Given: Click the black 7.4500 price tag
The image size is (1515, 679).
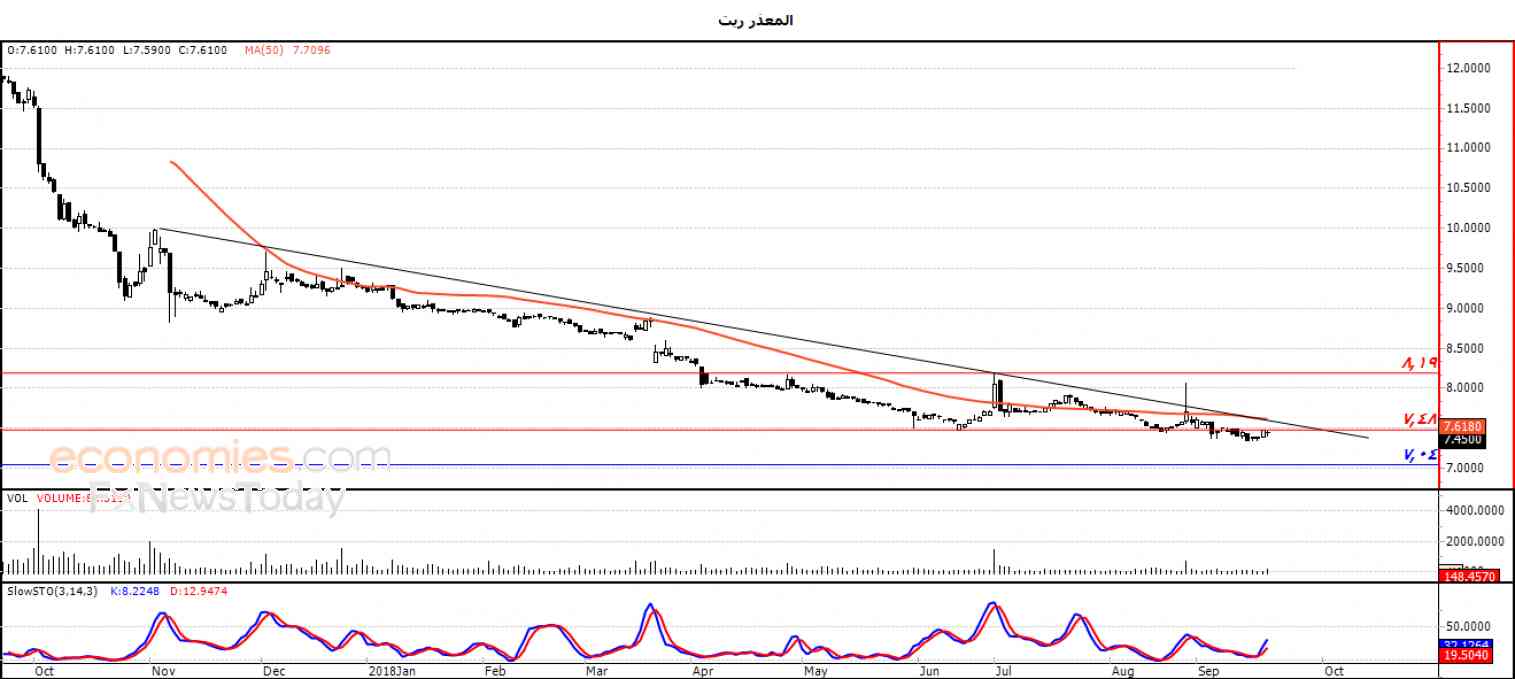Looking at the screenshot, I should point(1463,439).
